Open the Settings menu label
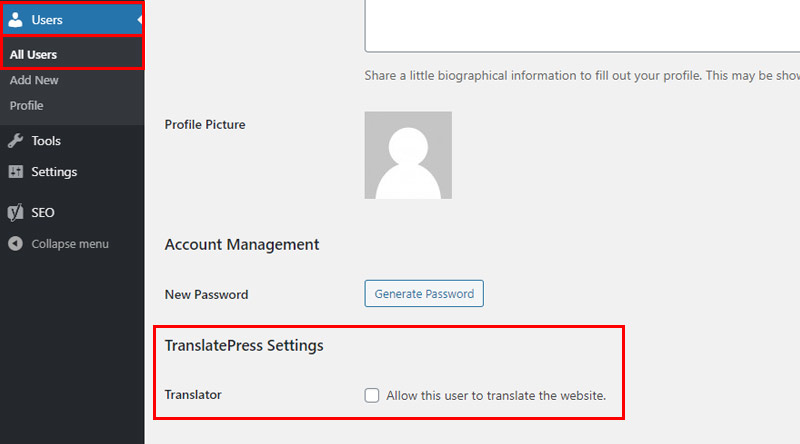The image size is (800, 444). [x=54, y=172]
